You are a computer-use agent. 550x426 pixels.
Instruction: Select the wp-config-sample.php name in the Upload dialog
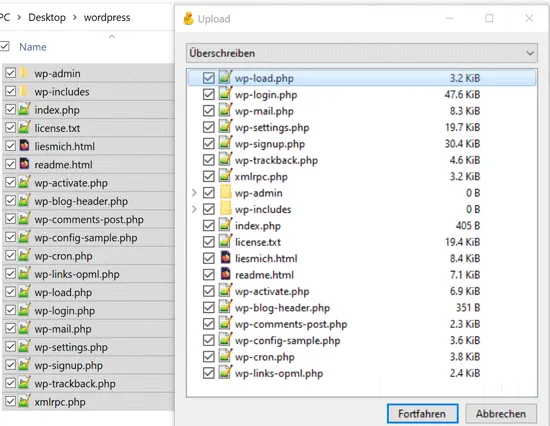tap(287, 341)
